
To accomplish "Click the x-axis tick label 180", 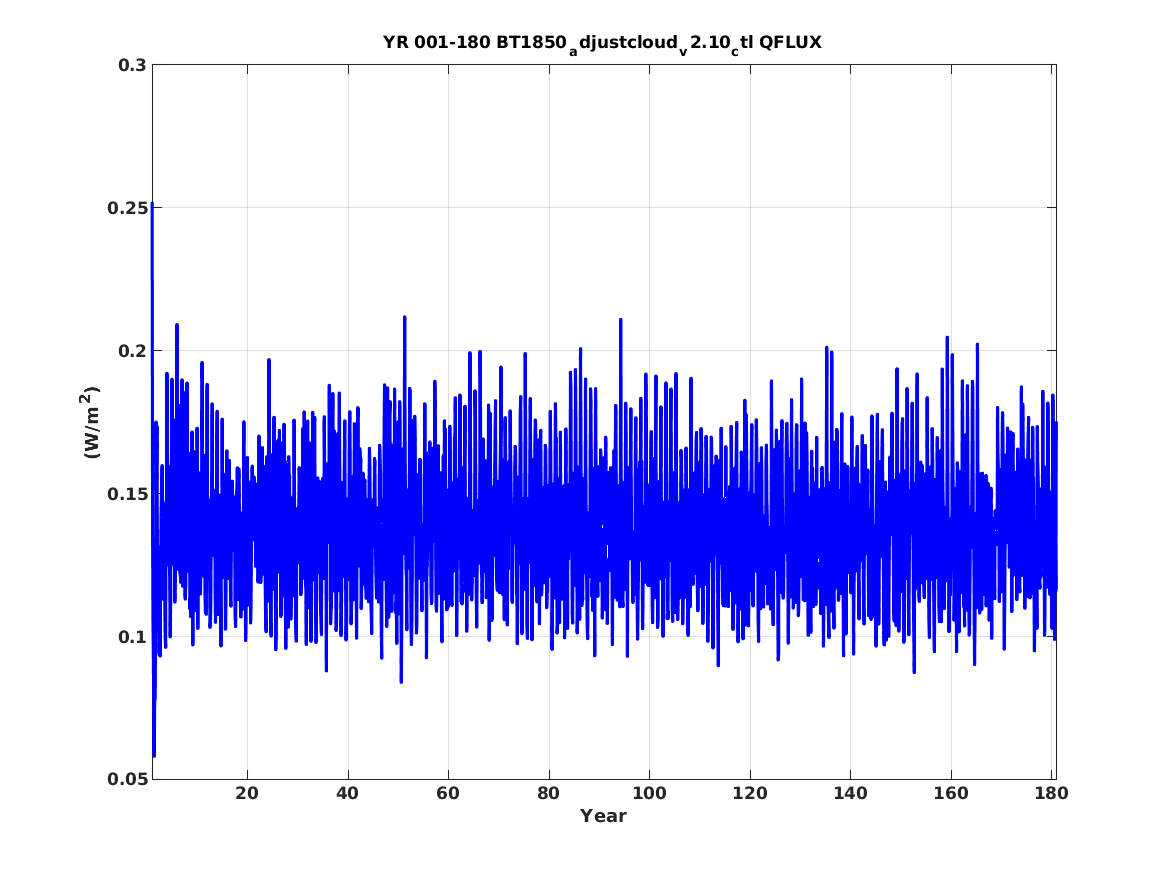I will [1052, 794].
